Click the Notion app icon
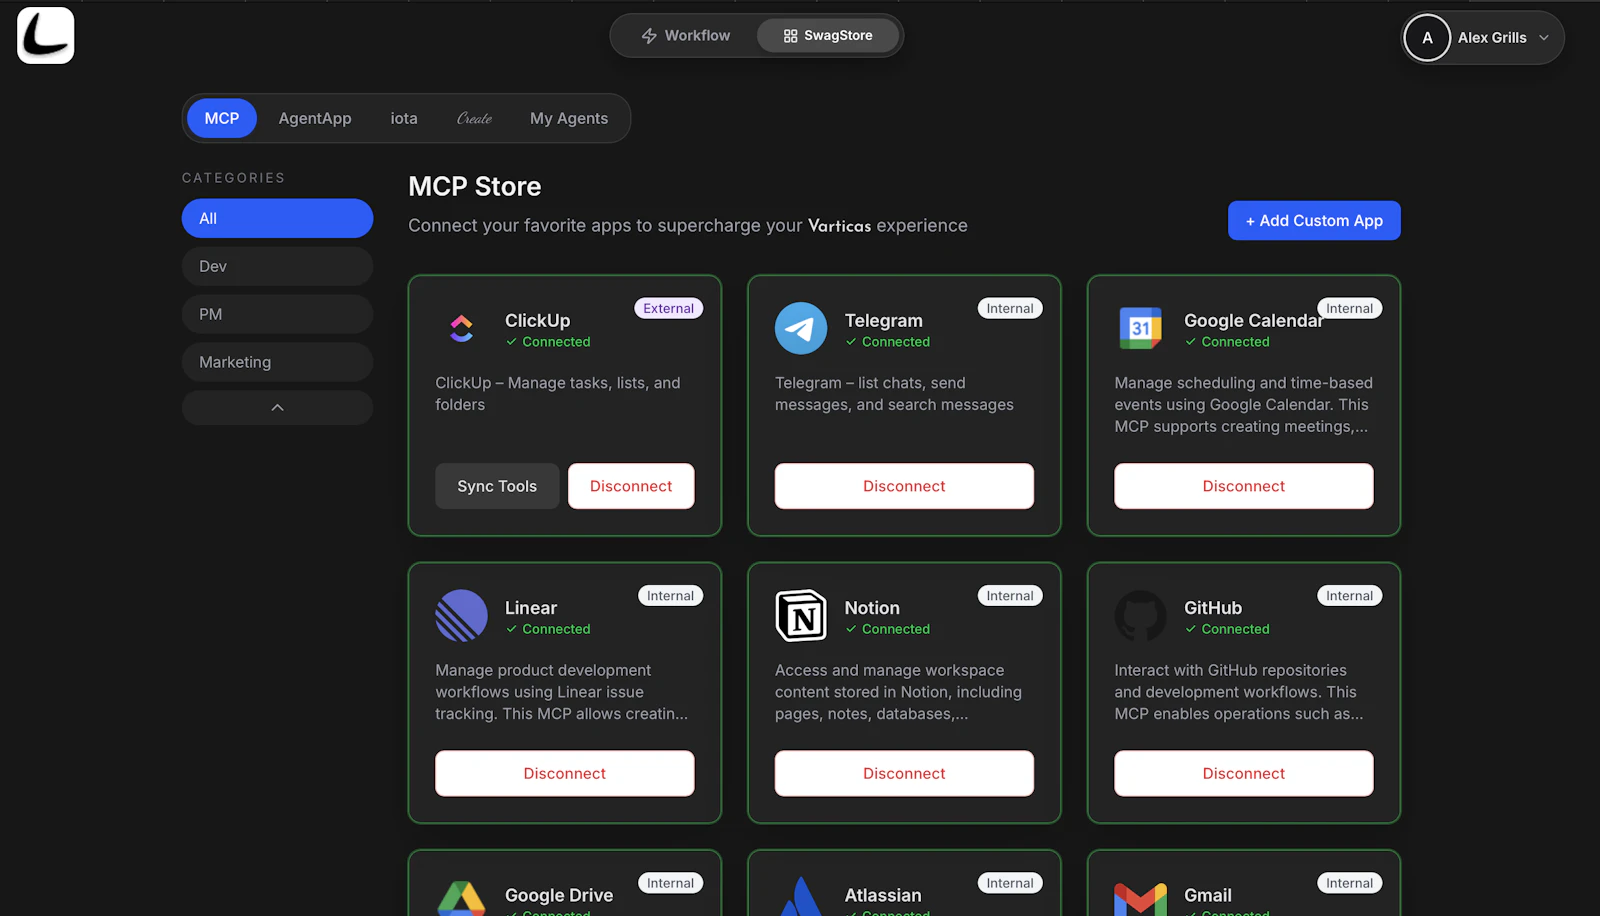1600x916 pixels. tap(801, 615)
